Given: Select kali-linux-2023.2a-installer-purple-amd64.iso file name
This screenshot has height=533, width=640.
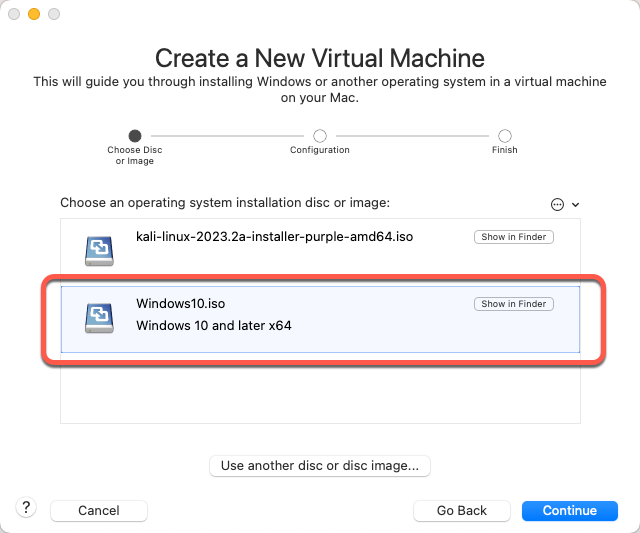Looking at the screenshot, I should [x=274, y=237].
